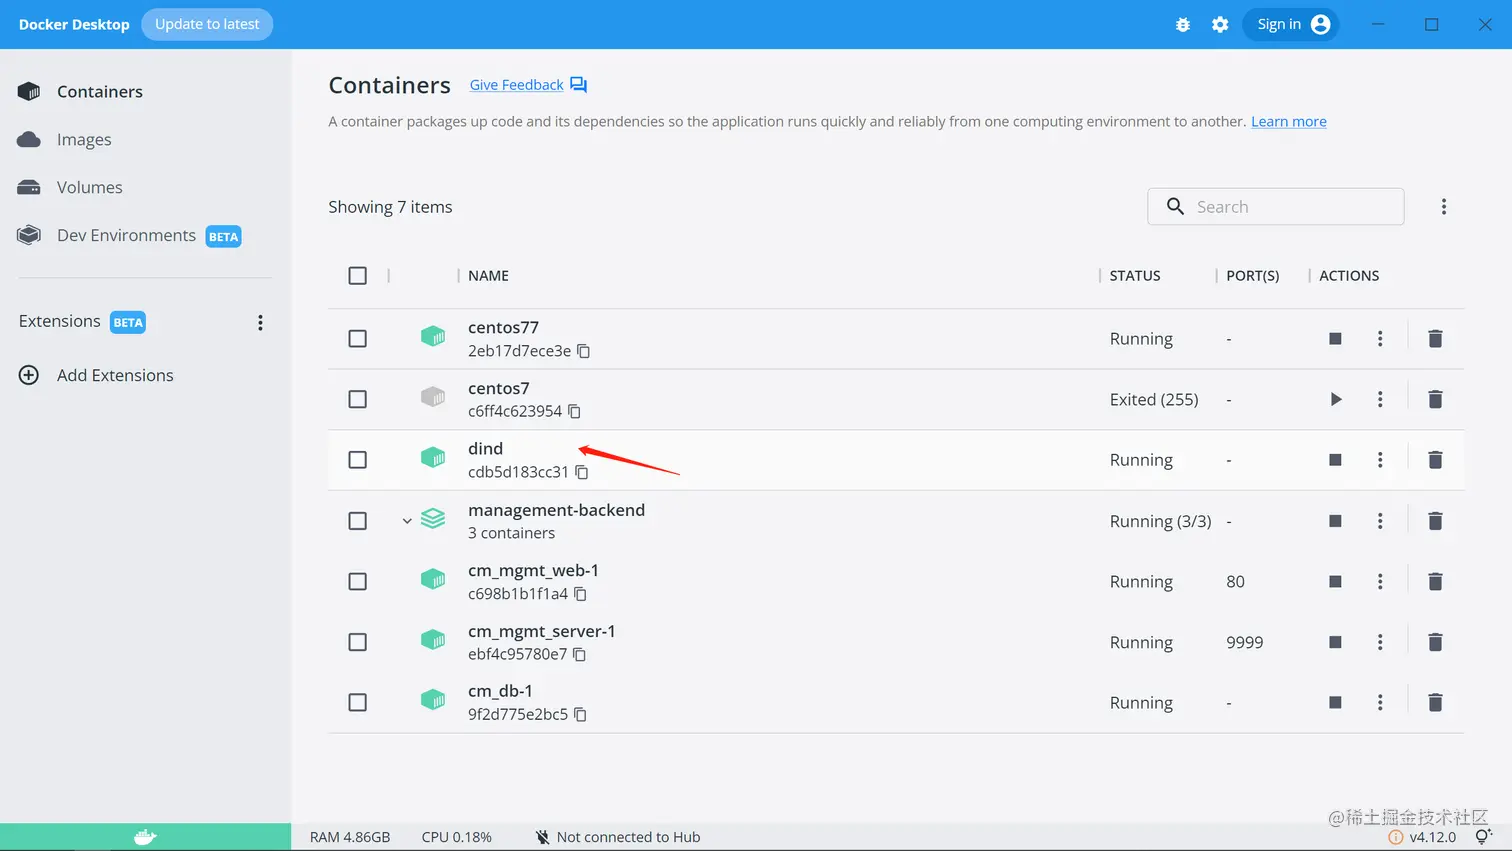Stop the cm_mgmt_web-1 container
Viewport: 1512px width, 851px height.
coord(1335,582)
